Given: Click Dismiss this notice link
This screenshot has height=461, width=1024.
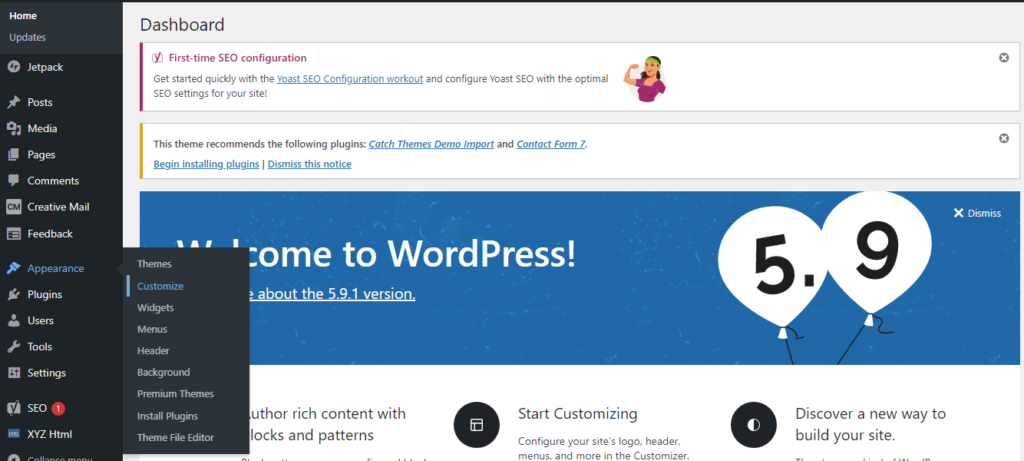Looking at the screenshot, I should tap(310, 164).
